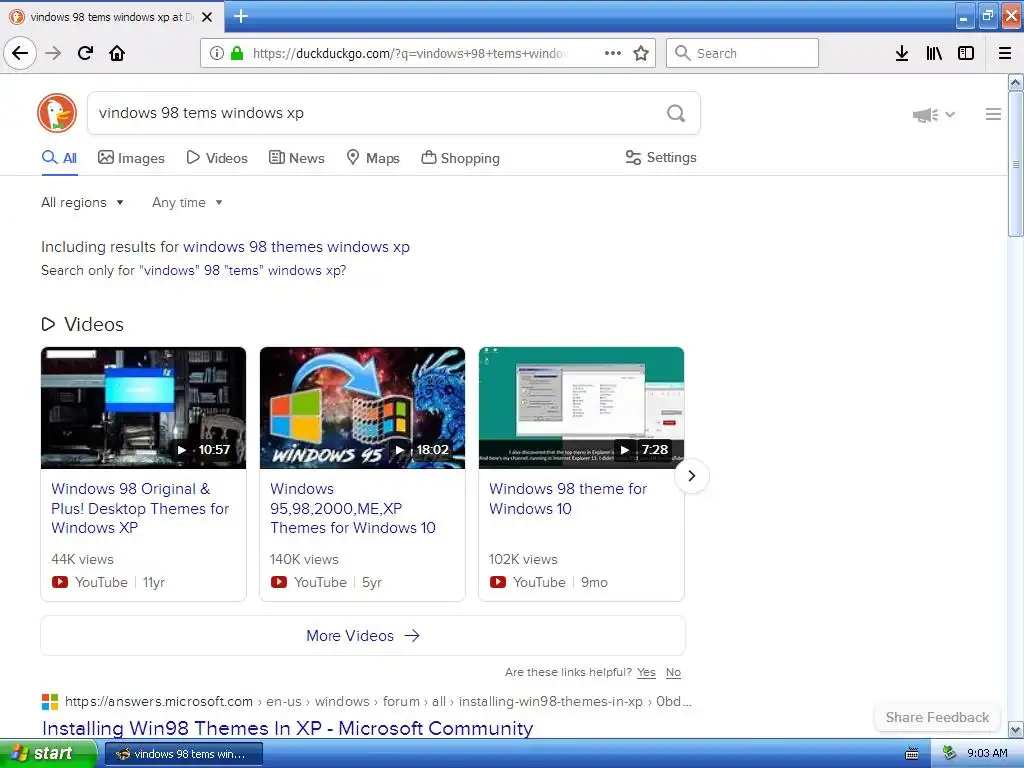
Task: Click the vertical scrollbar thumb
Action: (1016, 164)
